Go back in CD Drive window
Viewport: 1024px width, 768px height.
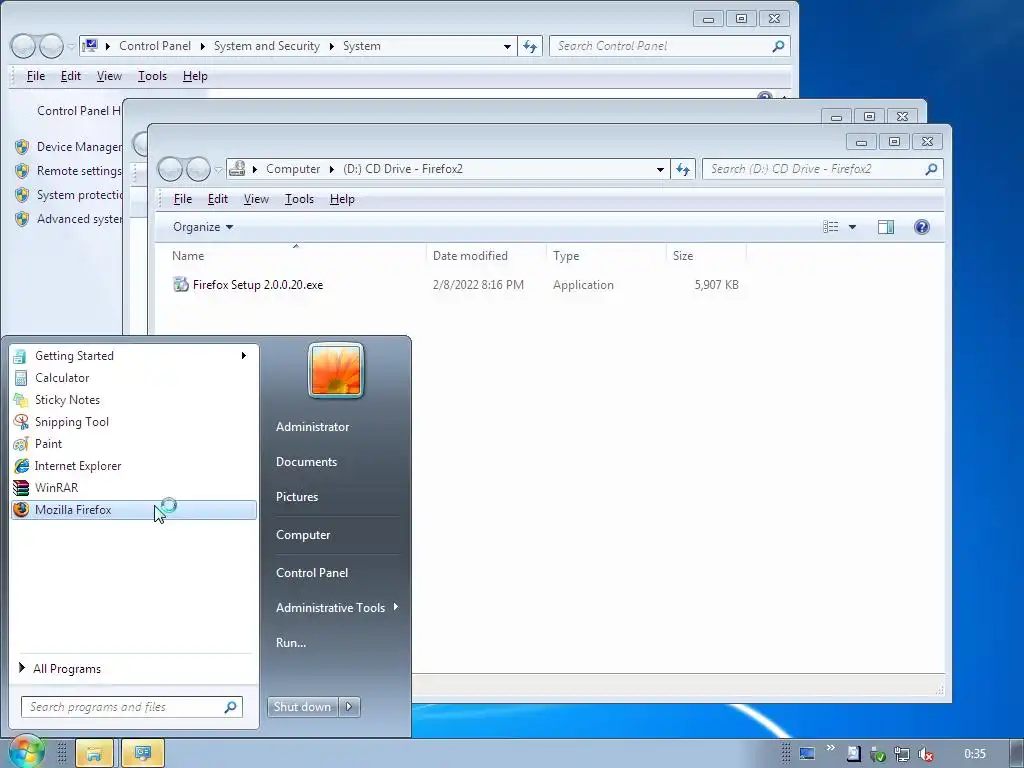(x=170, y=170)
